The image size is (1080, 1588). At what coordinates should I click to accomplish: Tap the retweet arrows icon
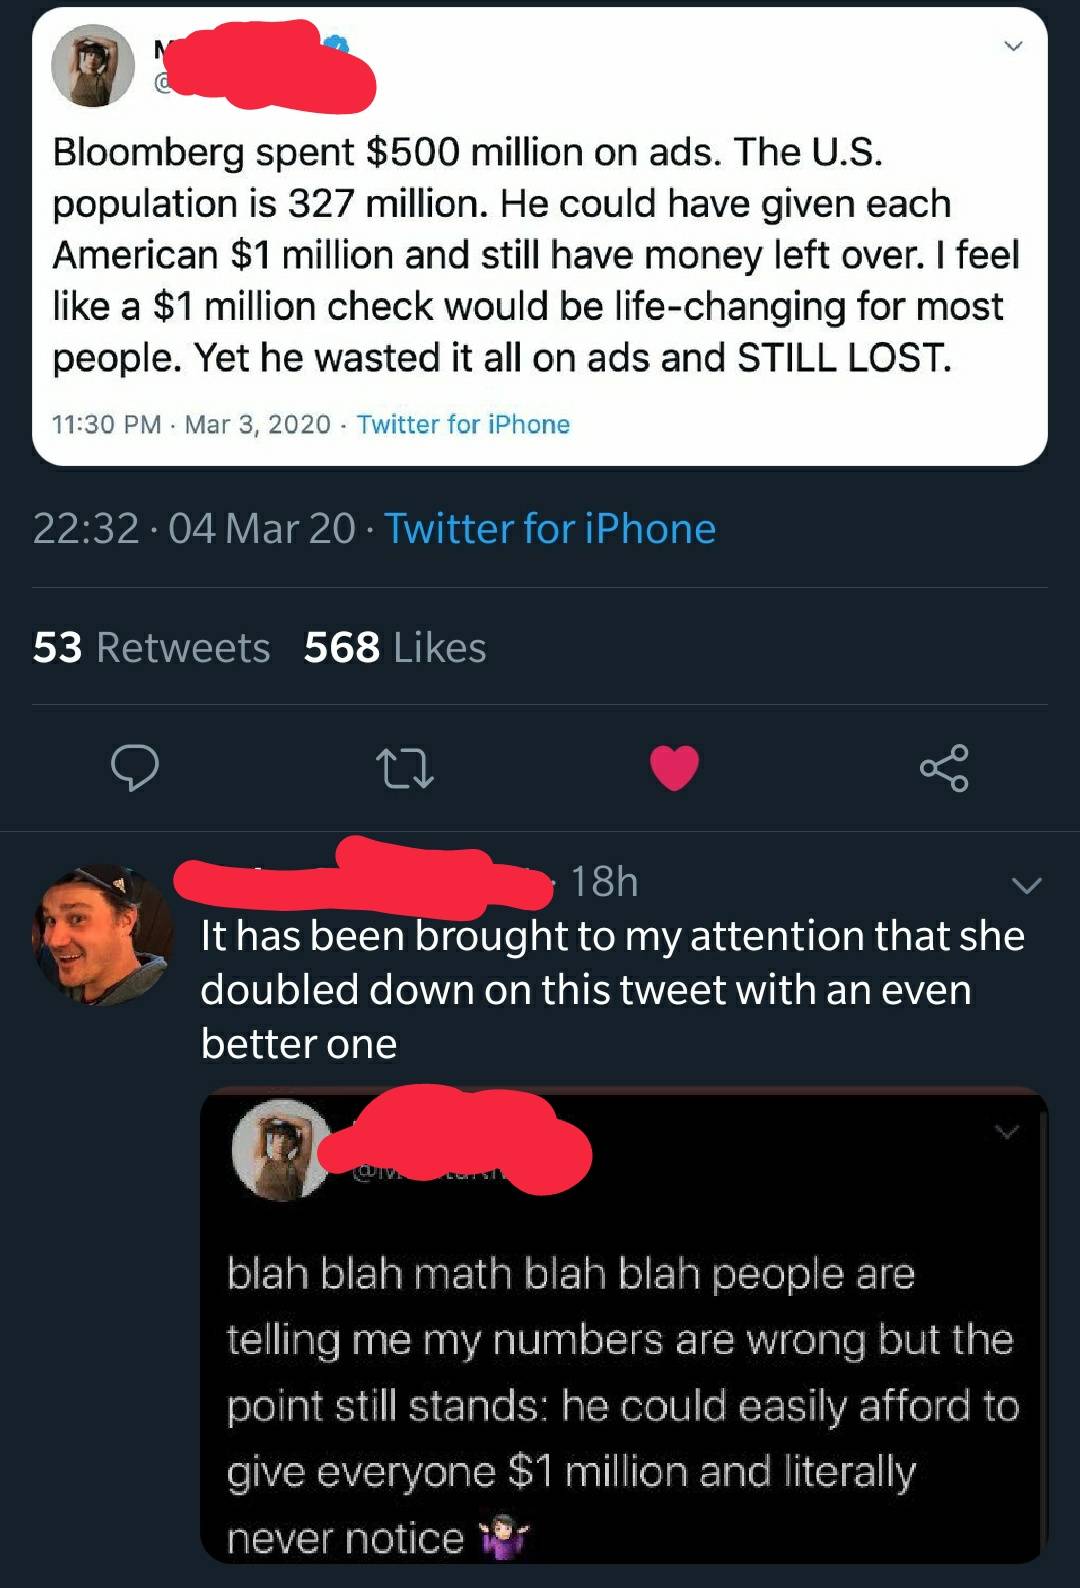click(404, 768)
